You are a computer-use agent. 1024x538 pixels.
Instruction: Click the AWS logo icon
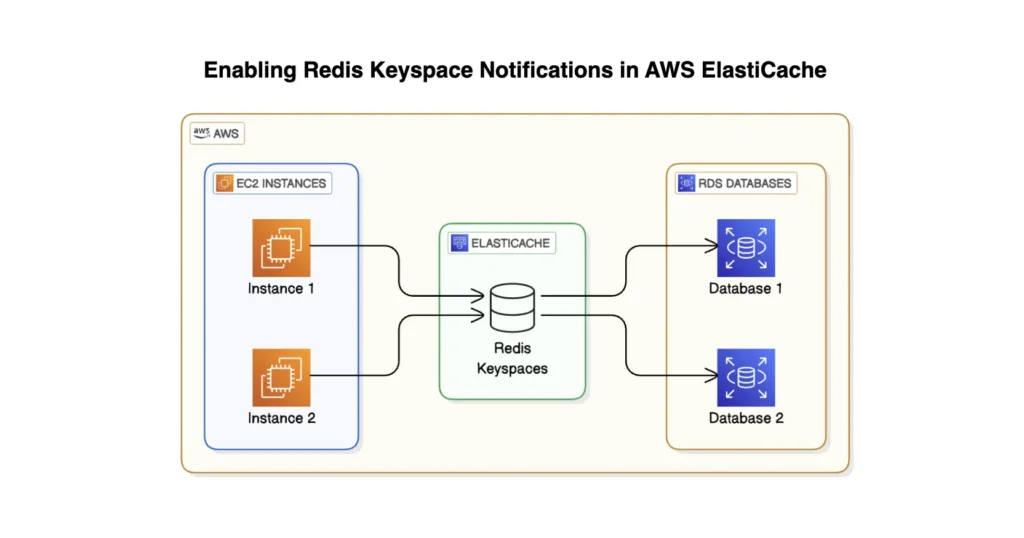(x=201, y=133)
